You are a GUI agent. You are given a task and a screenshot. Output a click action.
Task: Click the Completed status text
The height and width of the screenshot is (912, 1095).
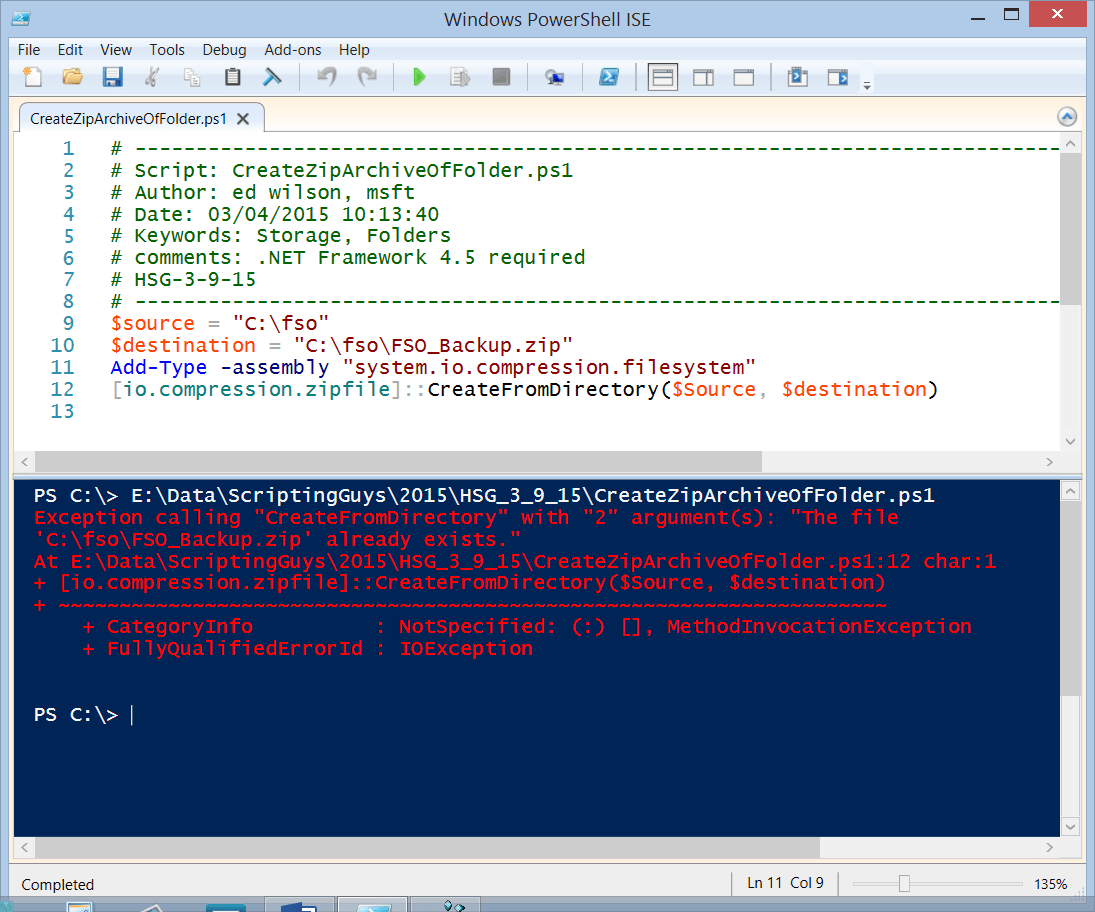57,885
